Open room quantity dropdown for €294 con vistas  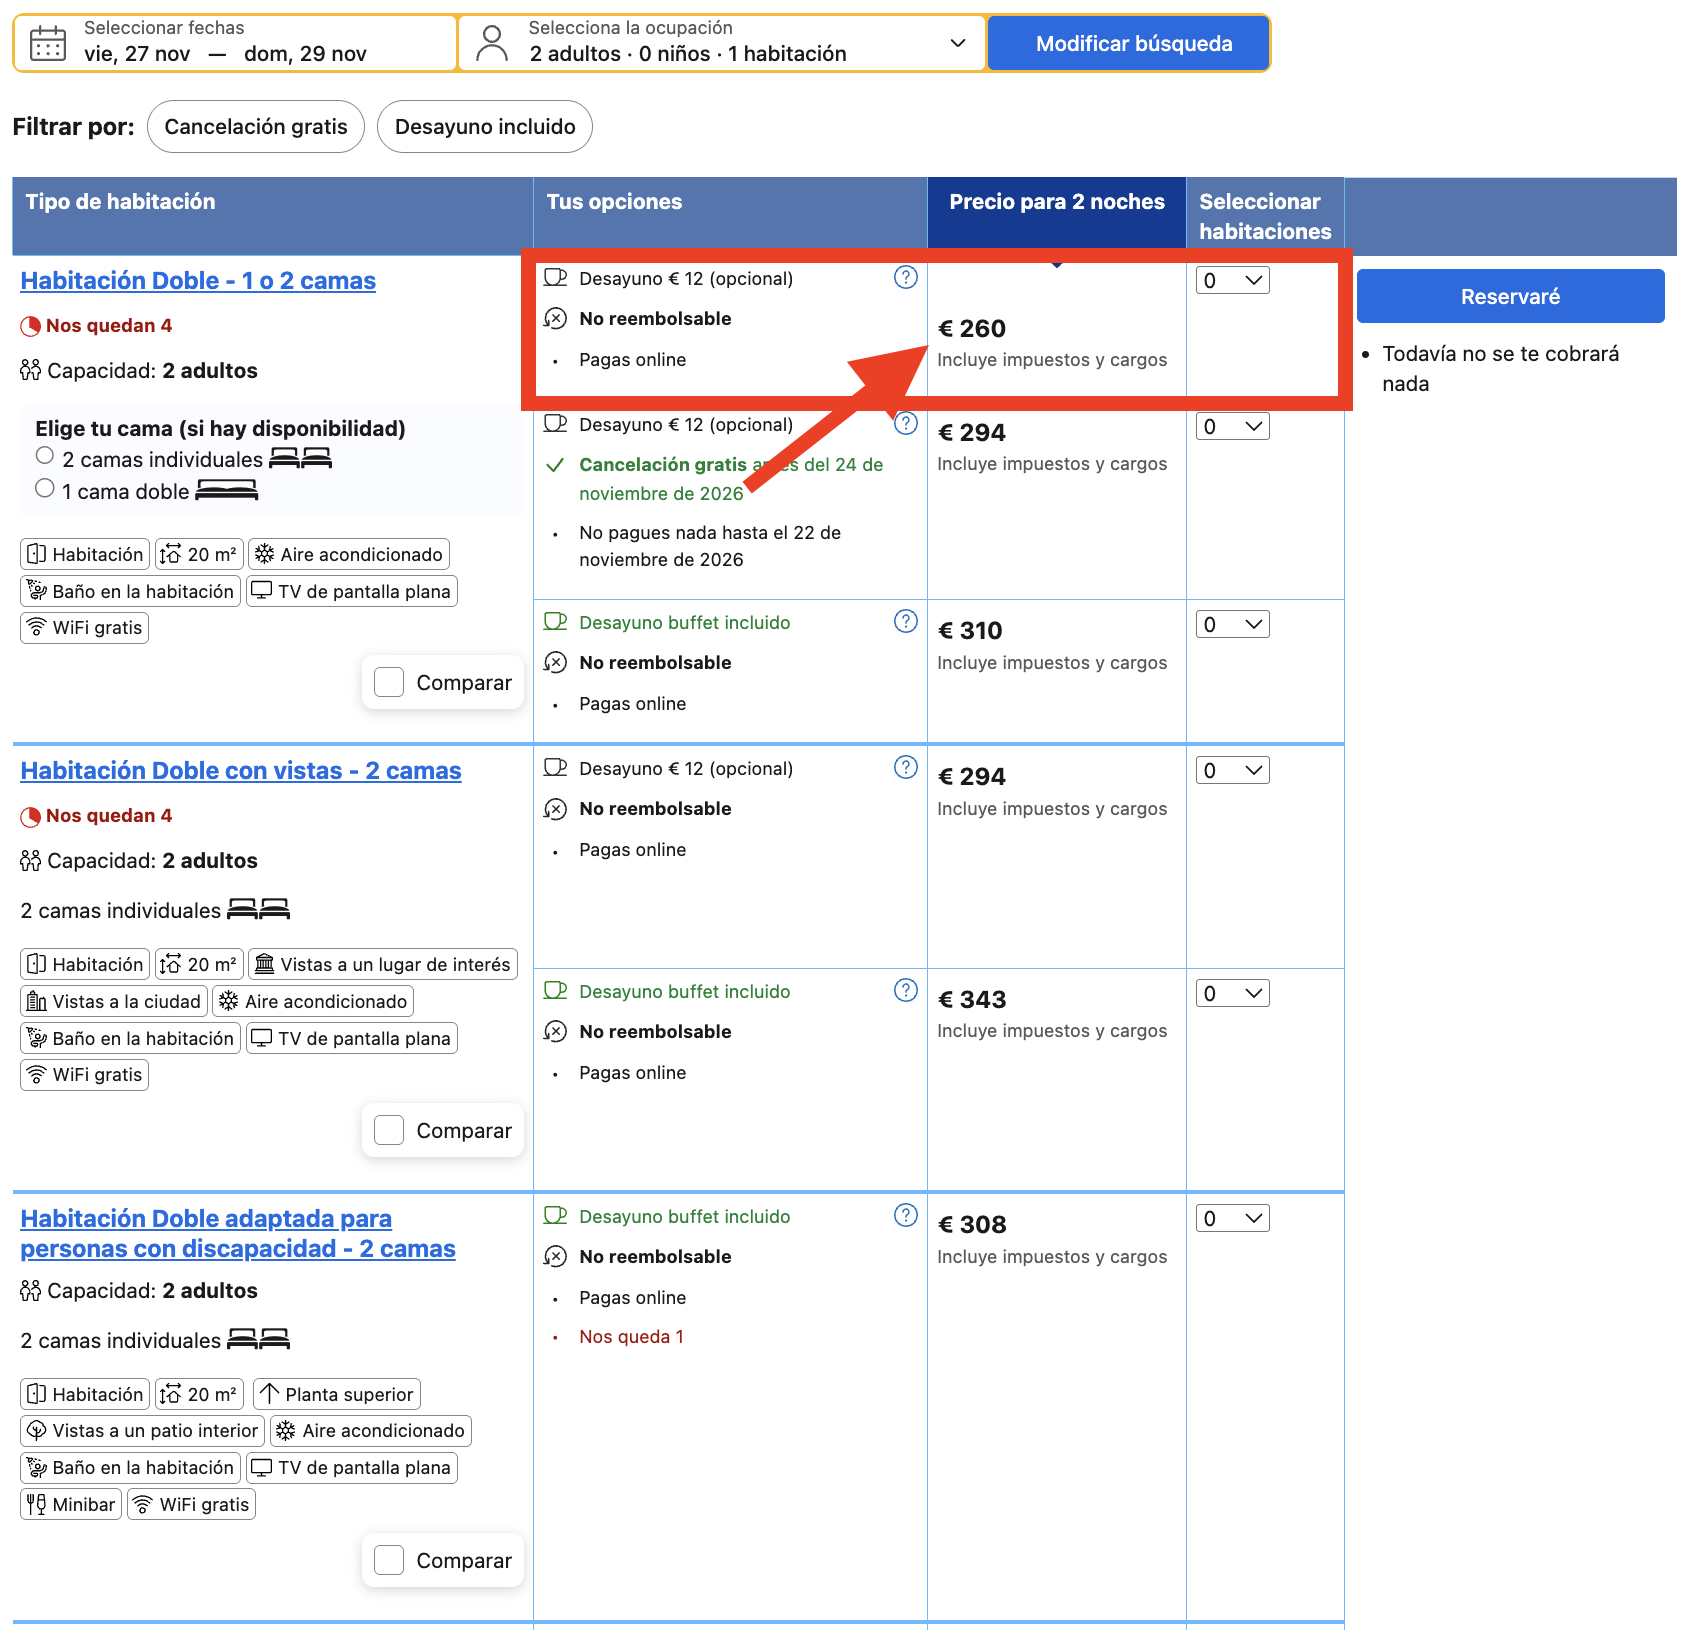pyautogui.click(x=1233, y=770)
